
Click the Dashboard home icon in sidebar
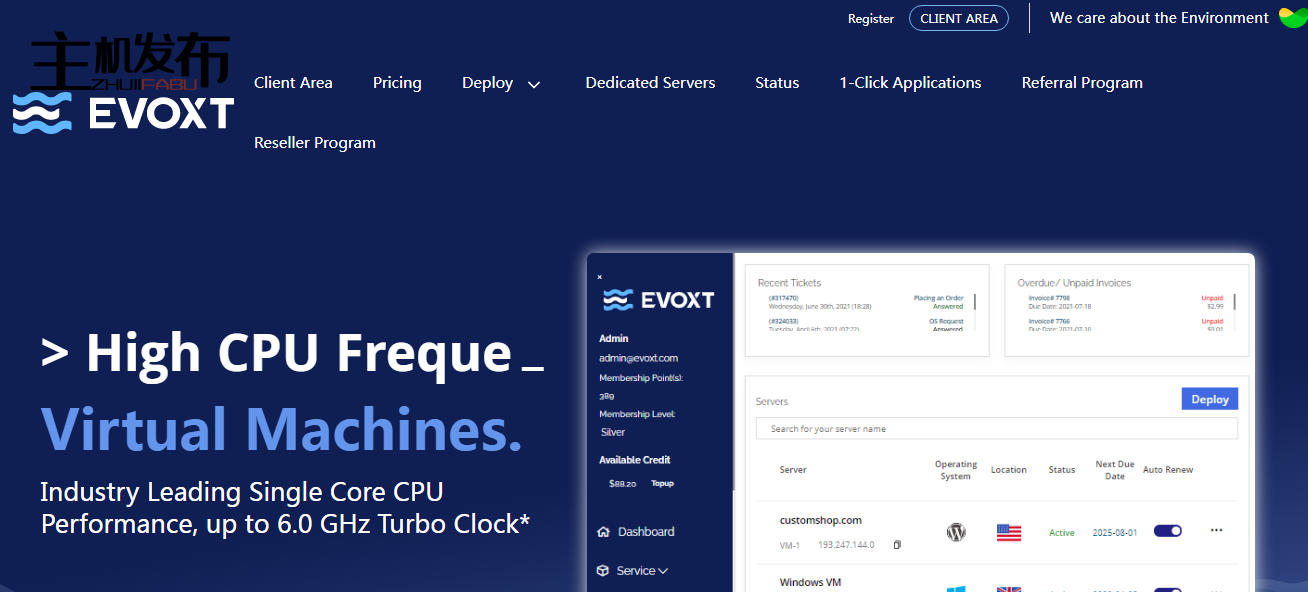603,532
